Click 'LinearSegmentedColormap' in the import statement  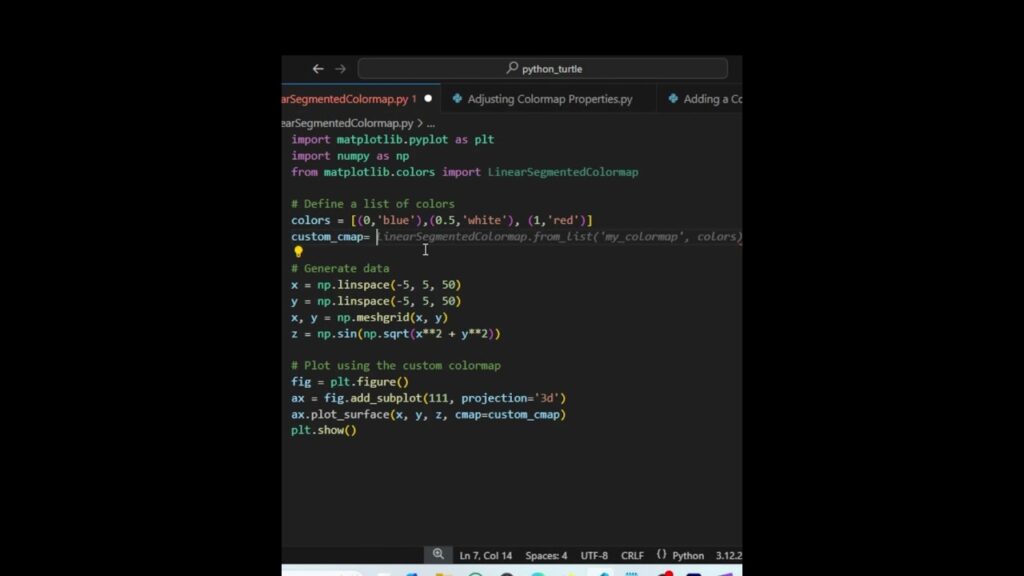coord(563,172)
